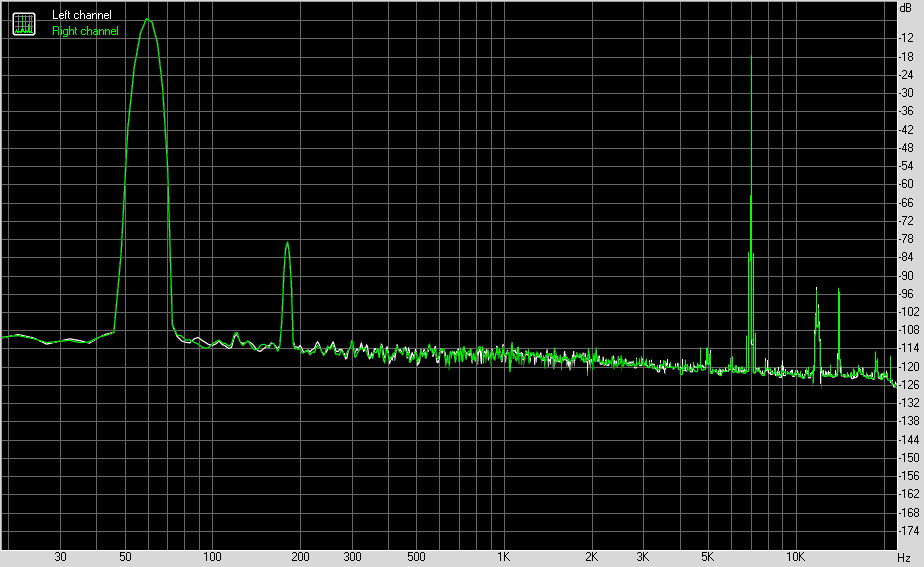The width and height of the screenshot is (924, 567).
Task: Click the -126 dB scale label
Action: pos(908,385)
